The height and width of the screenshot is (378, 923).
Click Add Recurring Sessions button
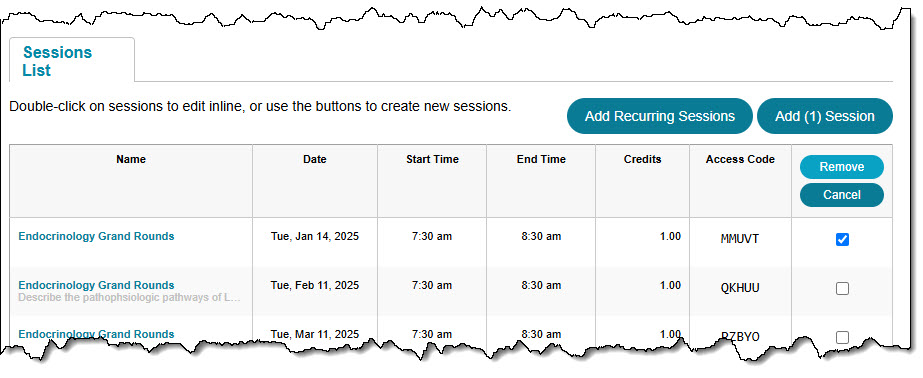coord(659,116)
